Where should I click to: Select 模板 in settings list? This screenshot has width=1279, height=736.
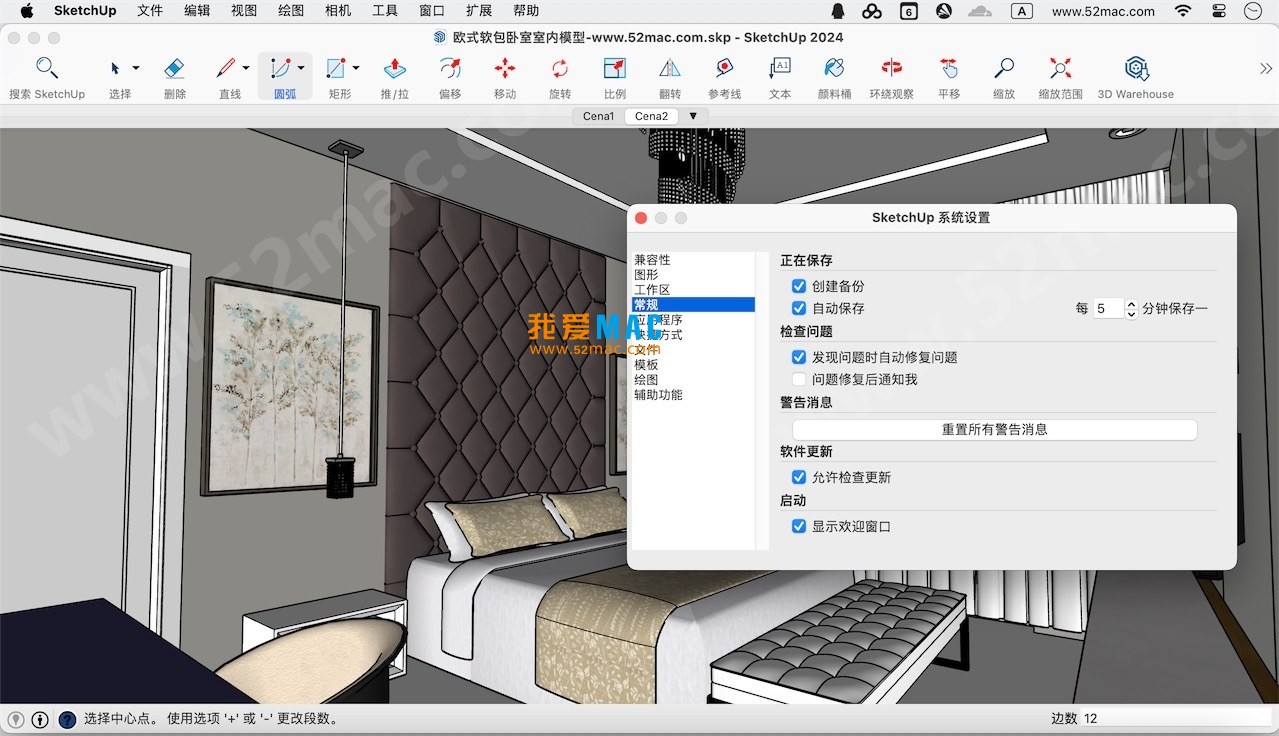click(694, 365)
